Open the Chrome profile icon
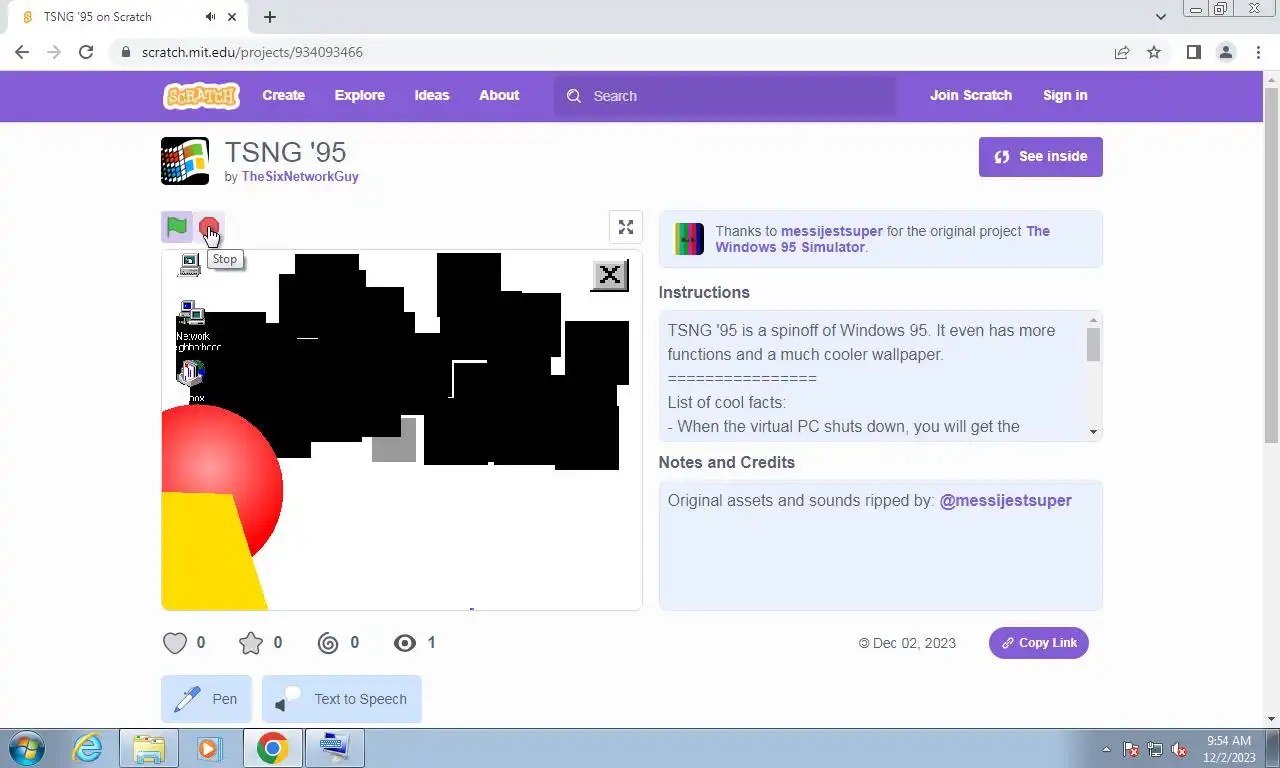This screenshot has width=1280, height=768. coord(1226,52)
